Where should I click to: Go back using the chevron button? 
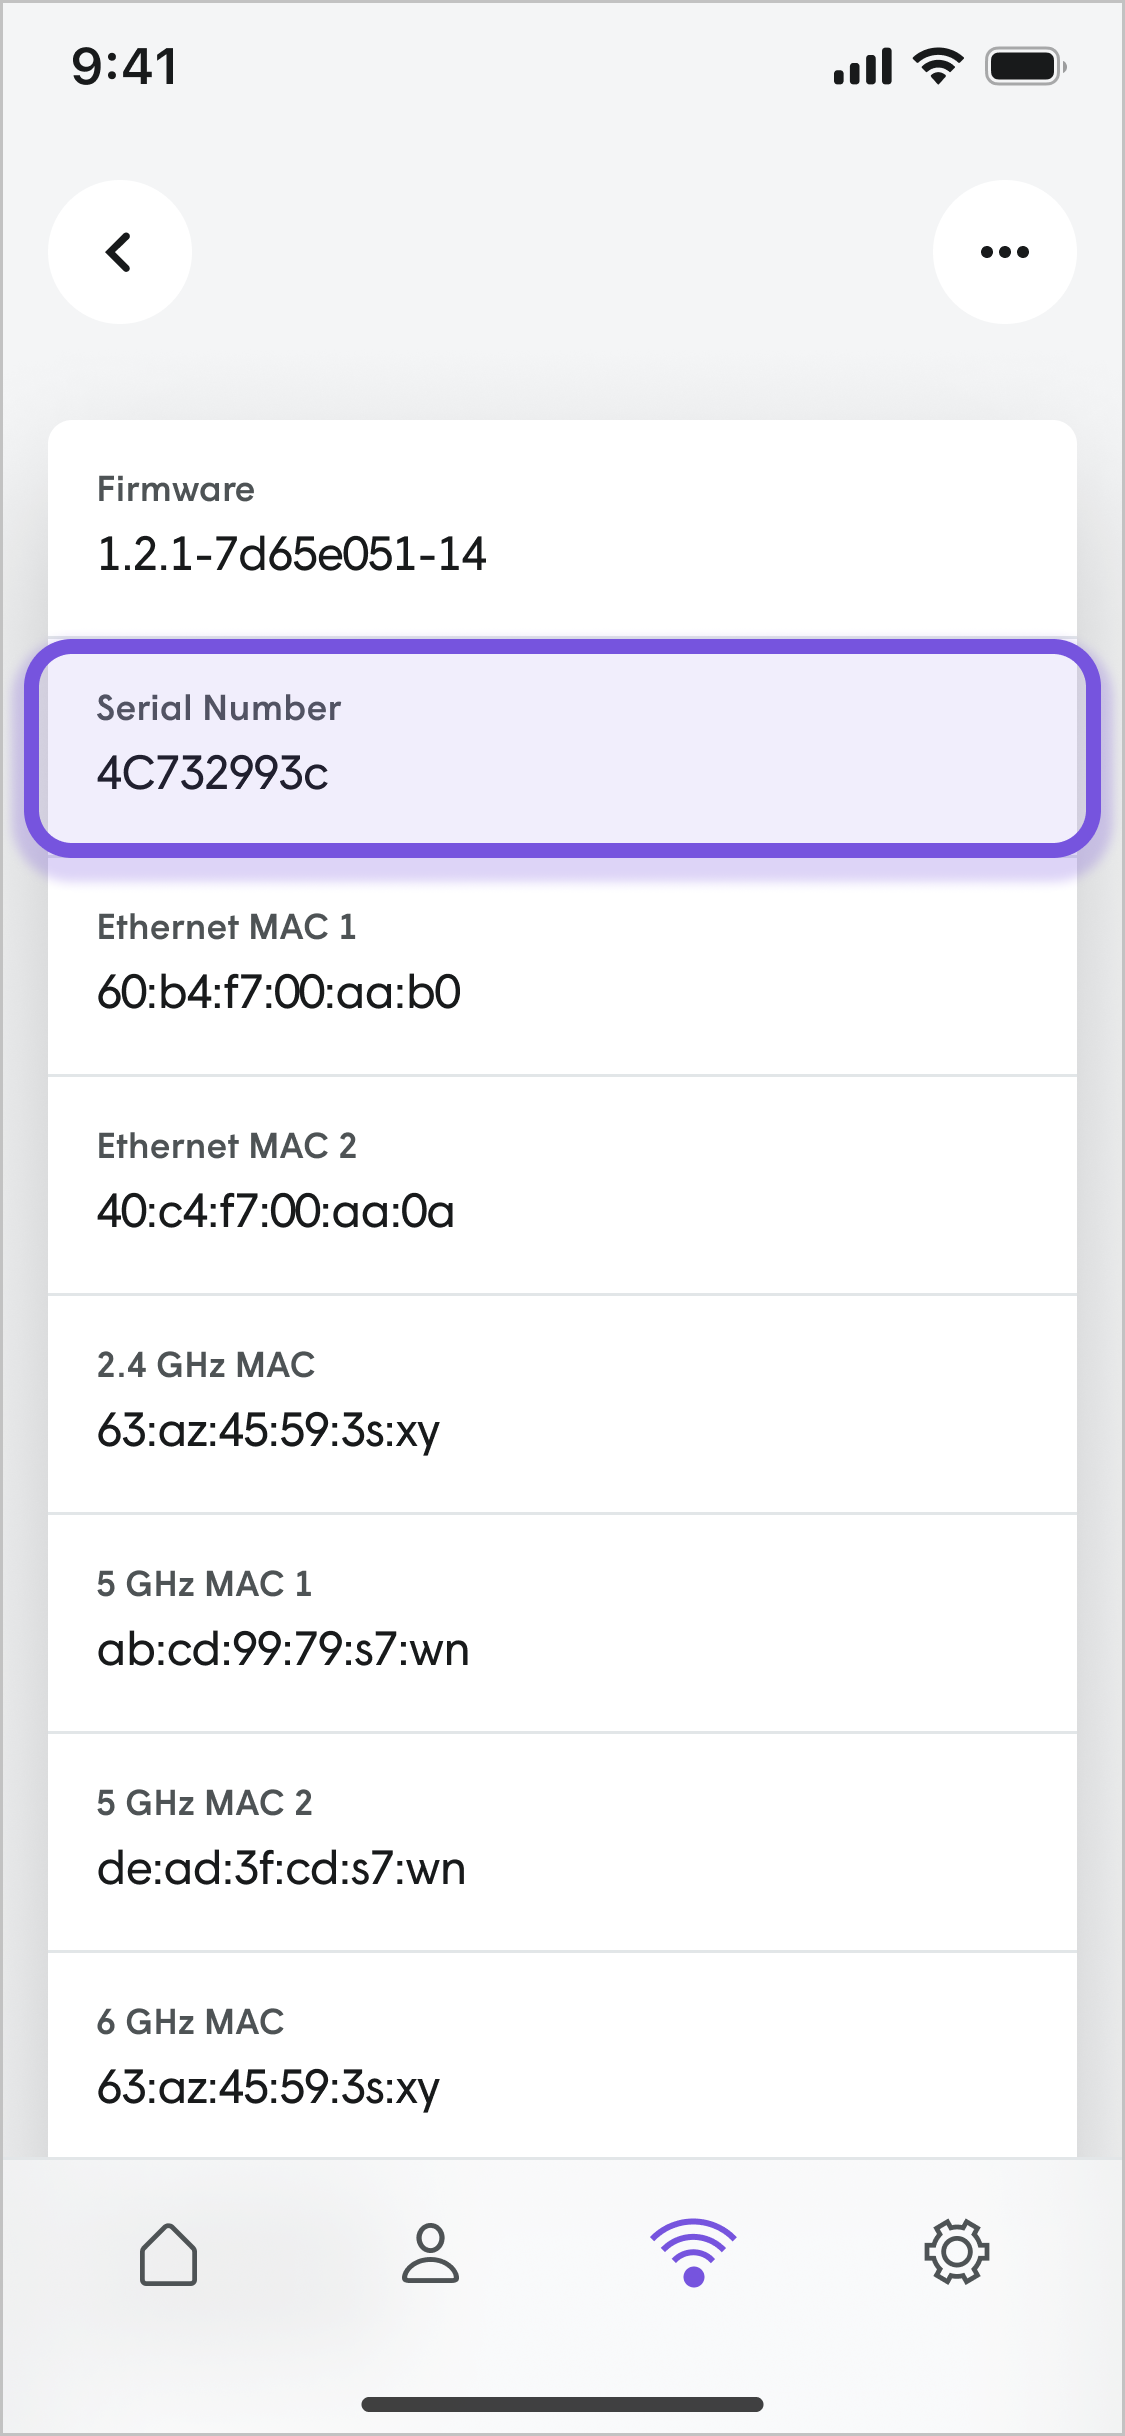[120, 252]
